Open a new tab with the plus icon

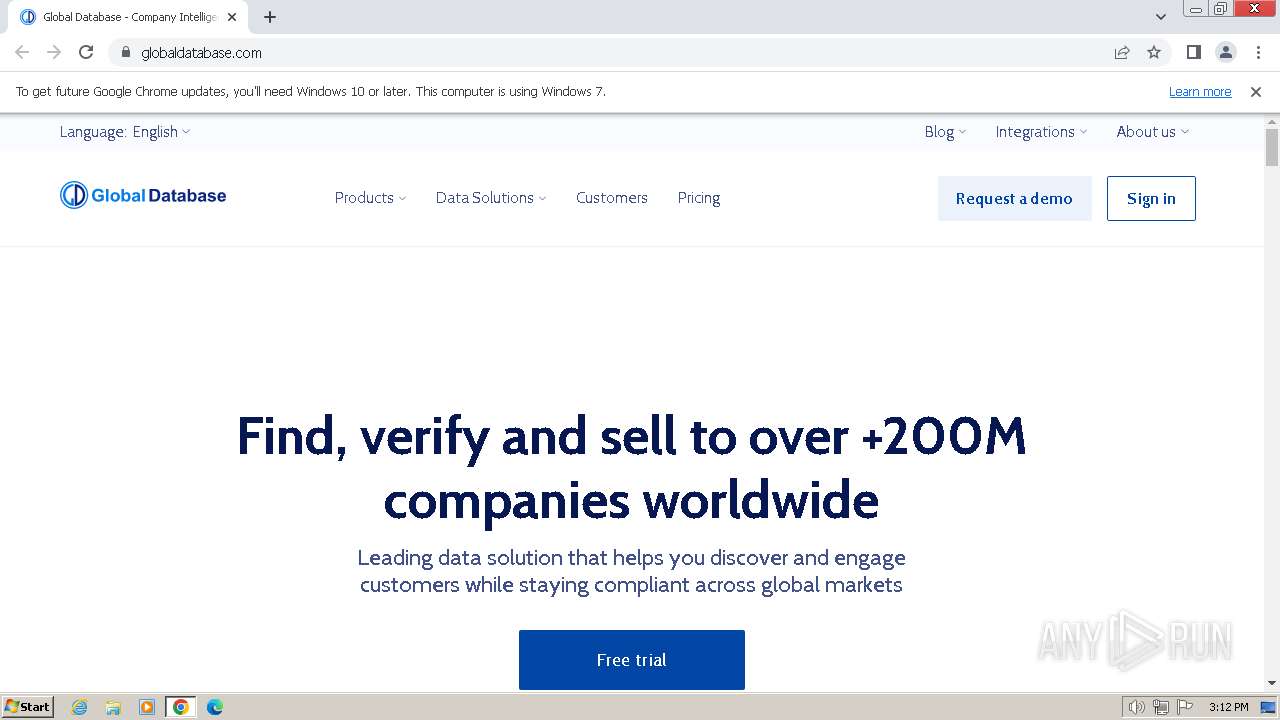pos(270,17)
